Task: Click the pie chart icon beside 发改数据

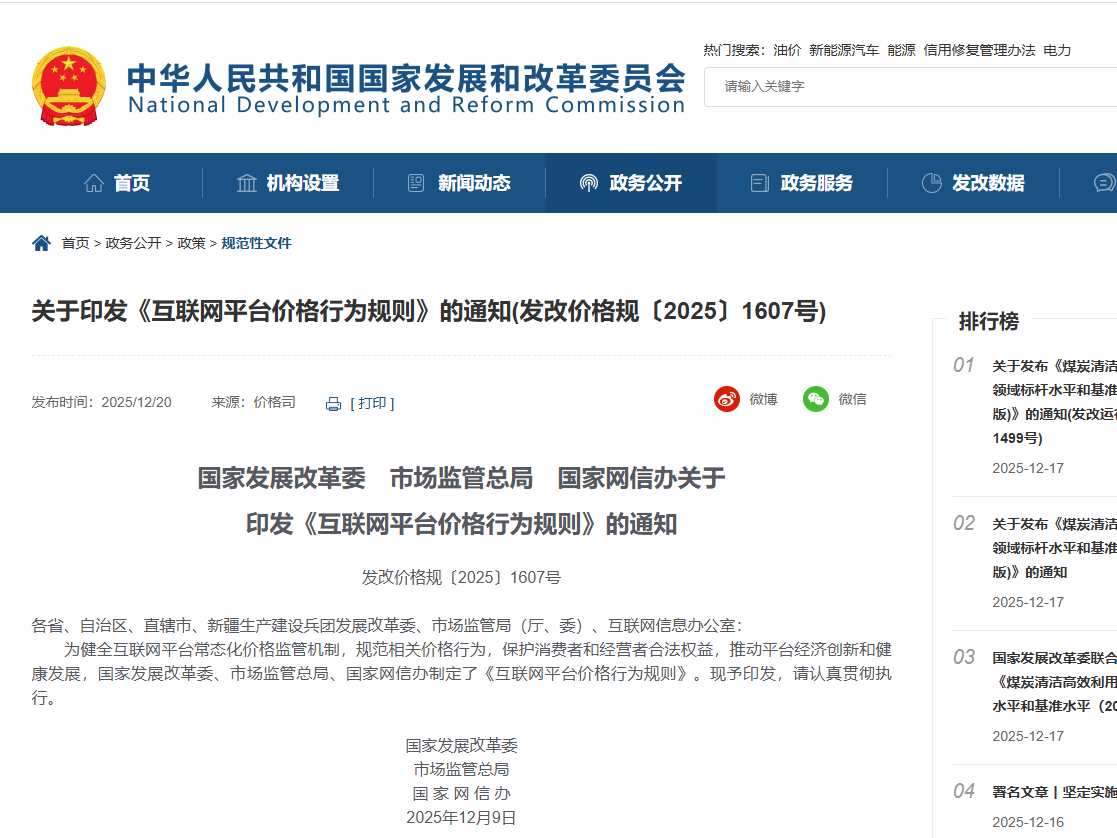Action: pyautogui.click(x=931, y=183)
